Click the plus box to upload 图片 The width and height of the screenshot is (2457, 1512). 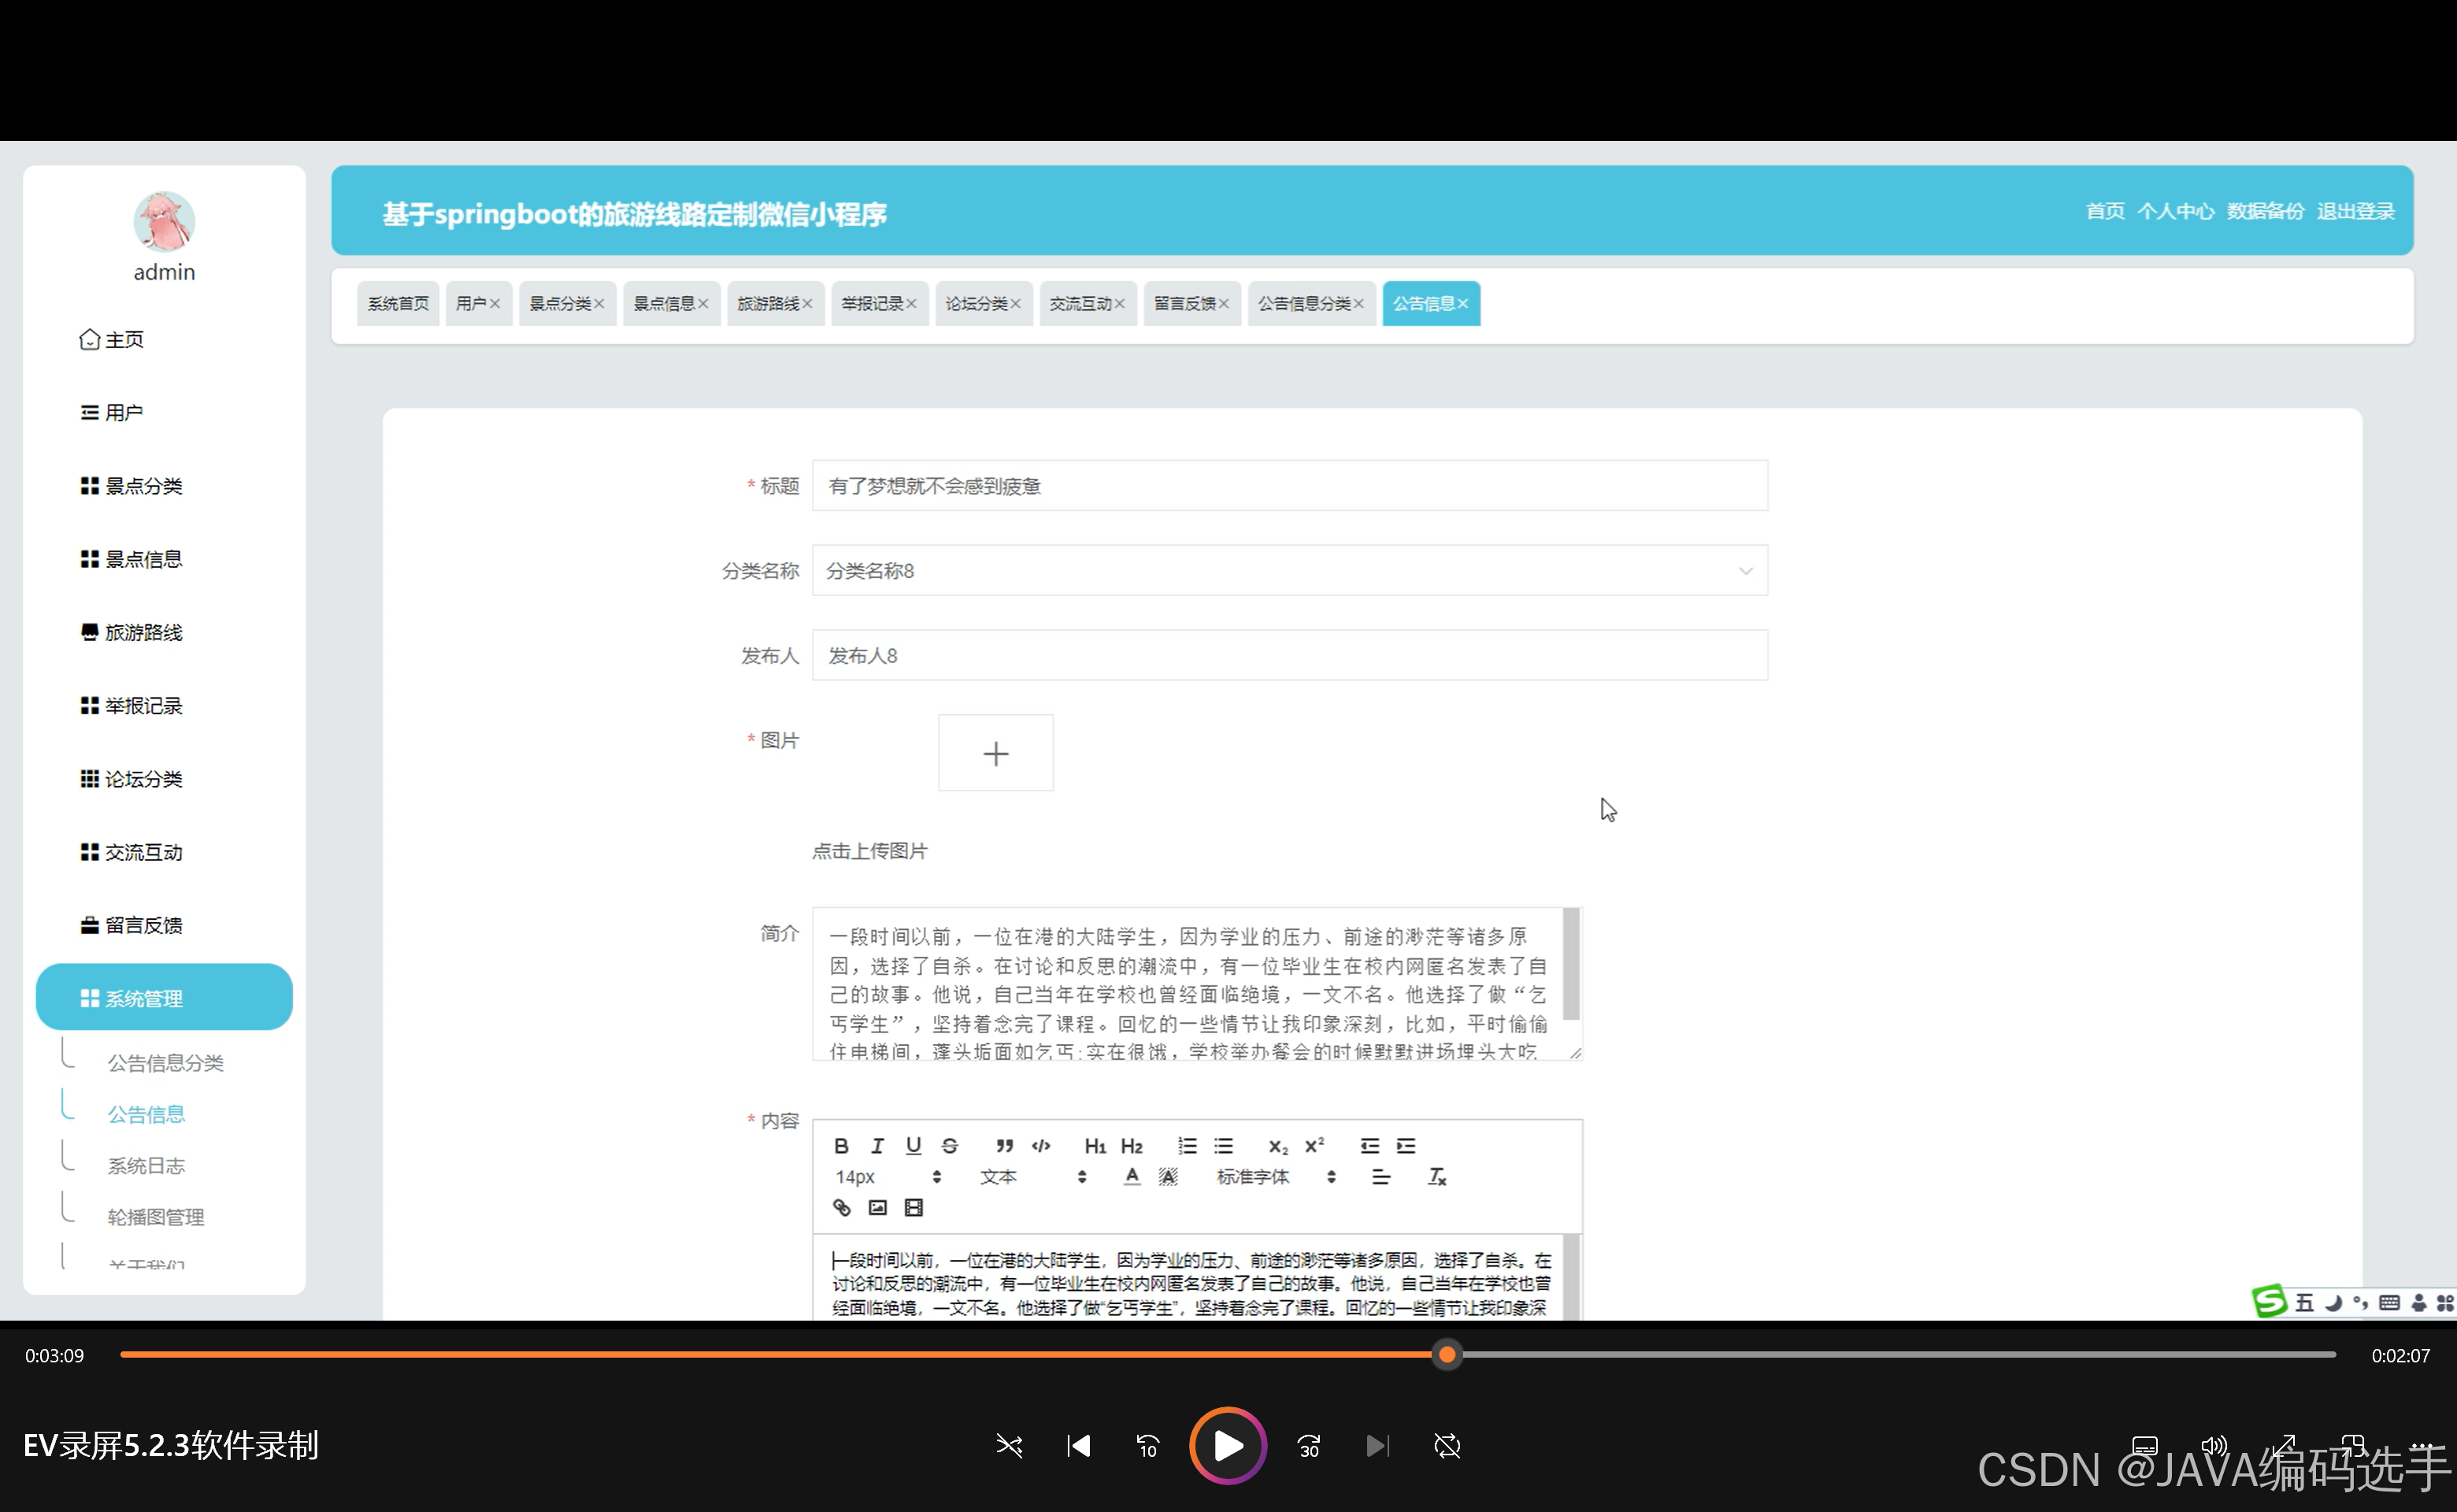[x=995, y=753]
